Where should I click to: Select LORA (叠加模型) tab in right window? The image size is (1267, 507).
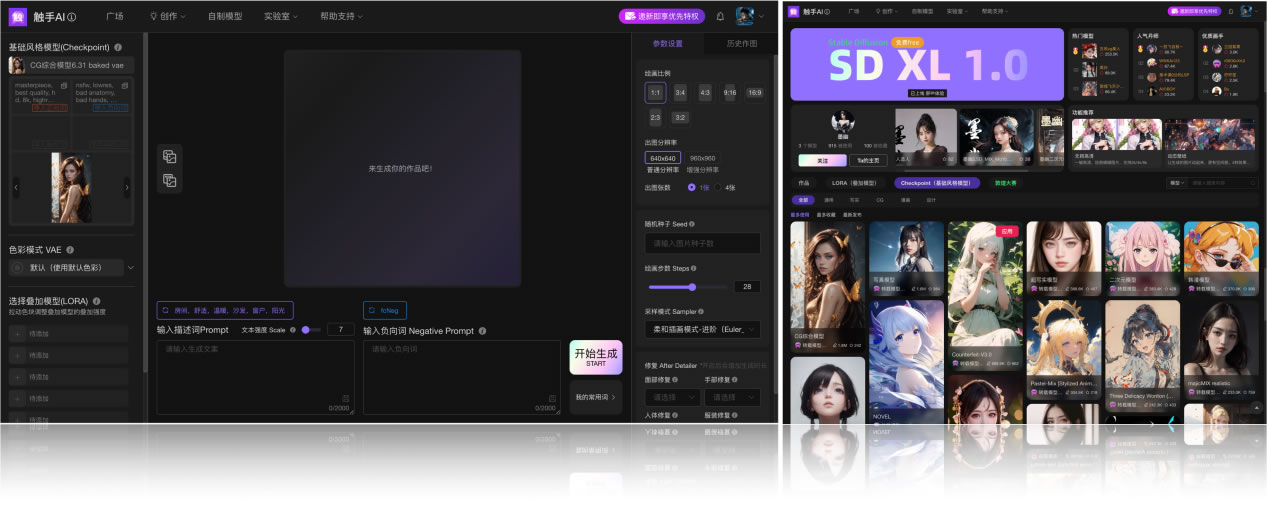[854, 183]
